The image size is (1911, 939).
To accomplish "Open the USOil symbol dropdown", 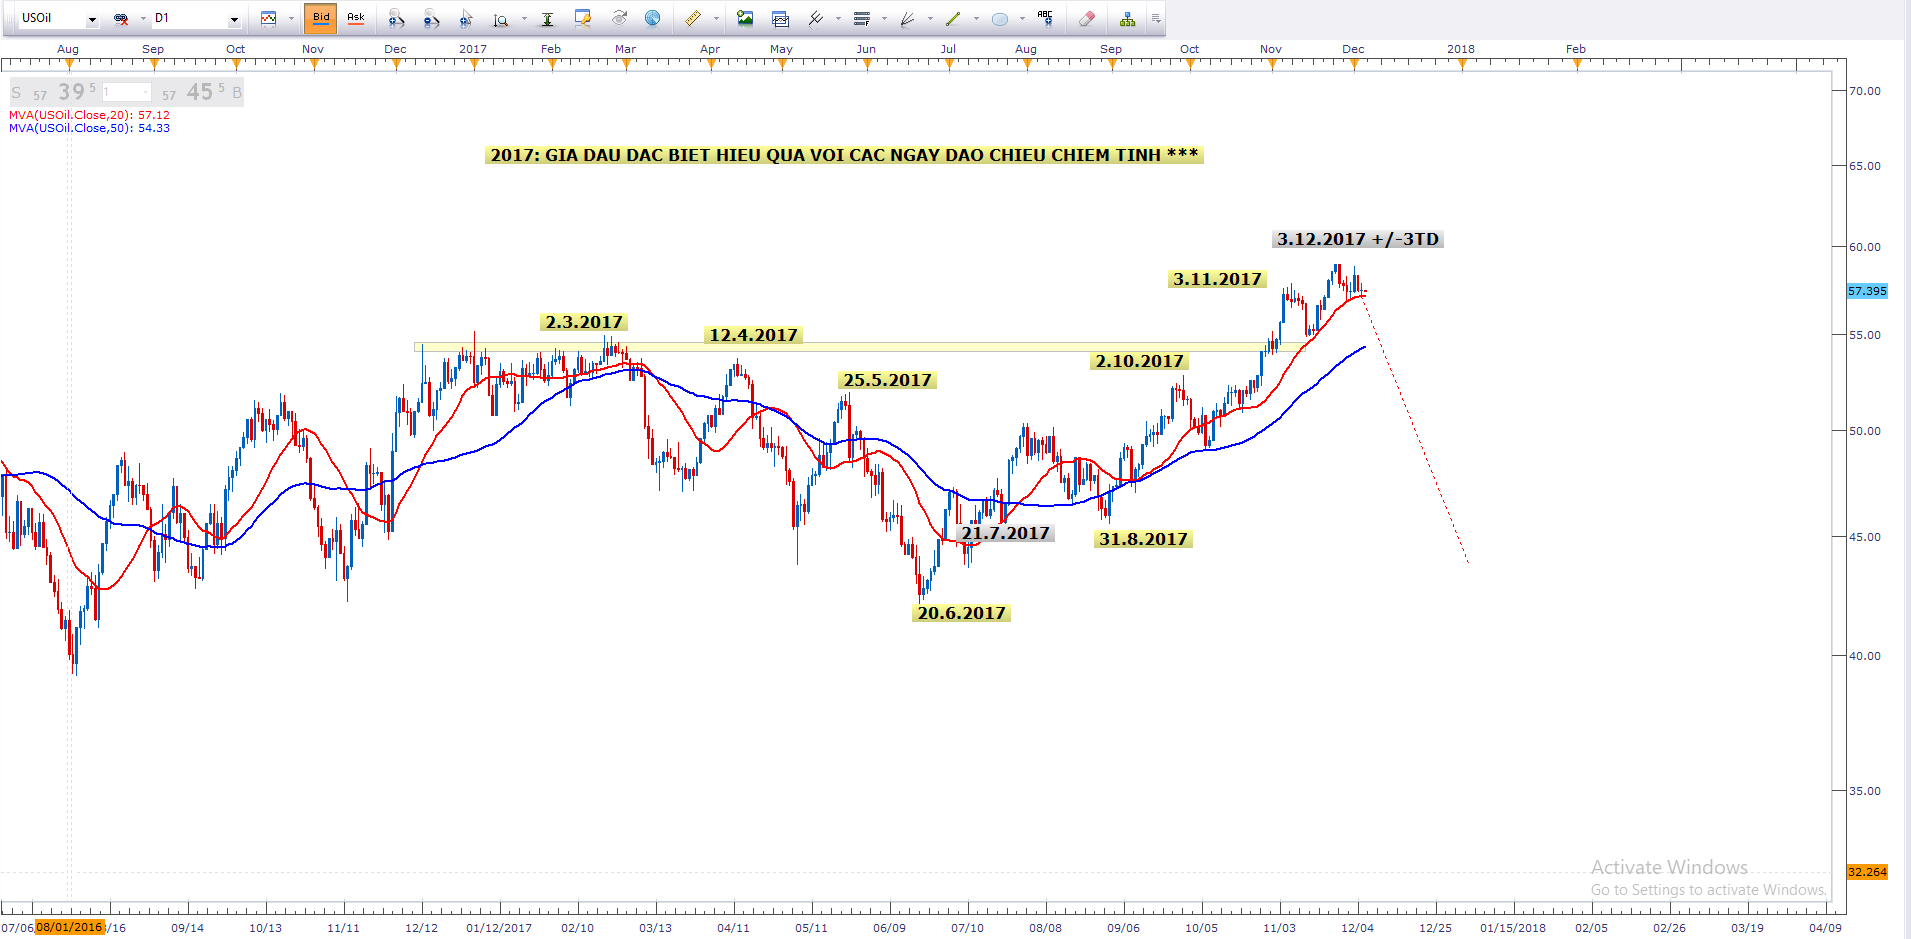I will pyautogui.click(x=92, y=19).
